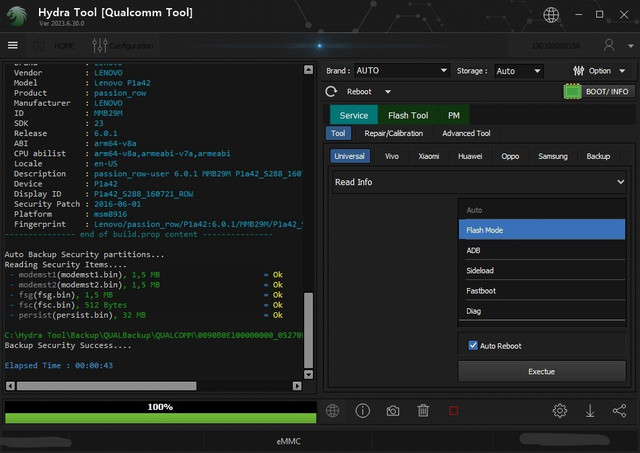
Task: Switch to the PM tab
Action: (453, 115)
